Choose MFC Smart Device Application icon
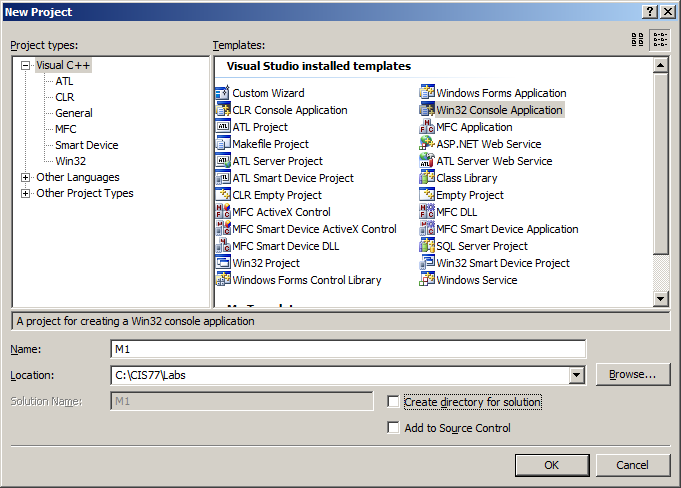 pyautogui.click(x=427, y=229)
